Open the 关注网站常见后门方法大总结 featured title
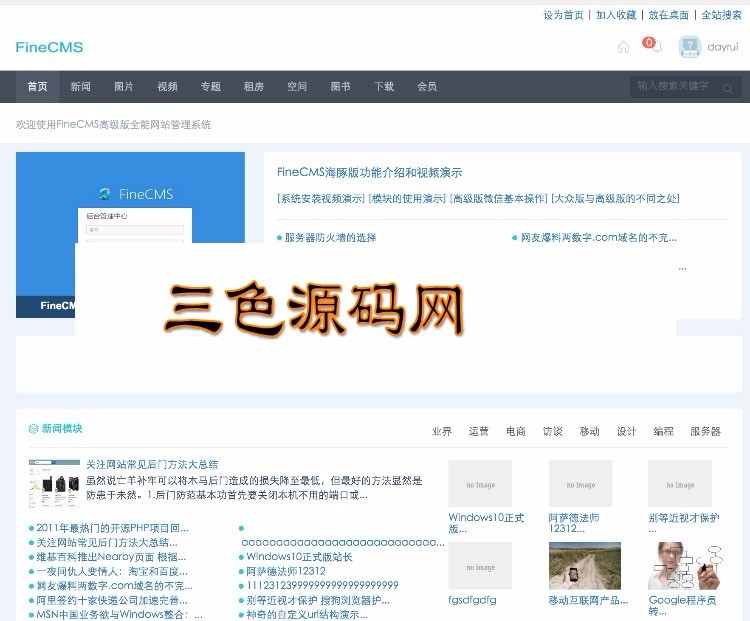750x621 pixels. tap(152, 464)
